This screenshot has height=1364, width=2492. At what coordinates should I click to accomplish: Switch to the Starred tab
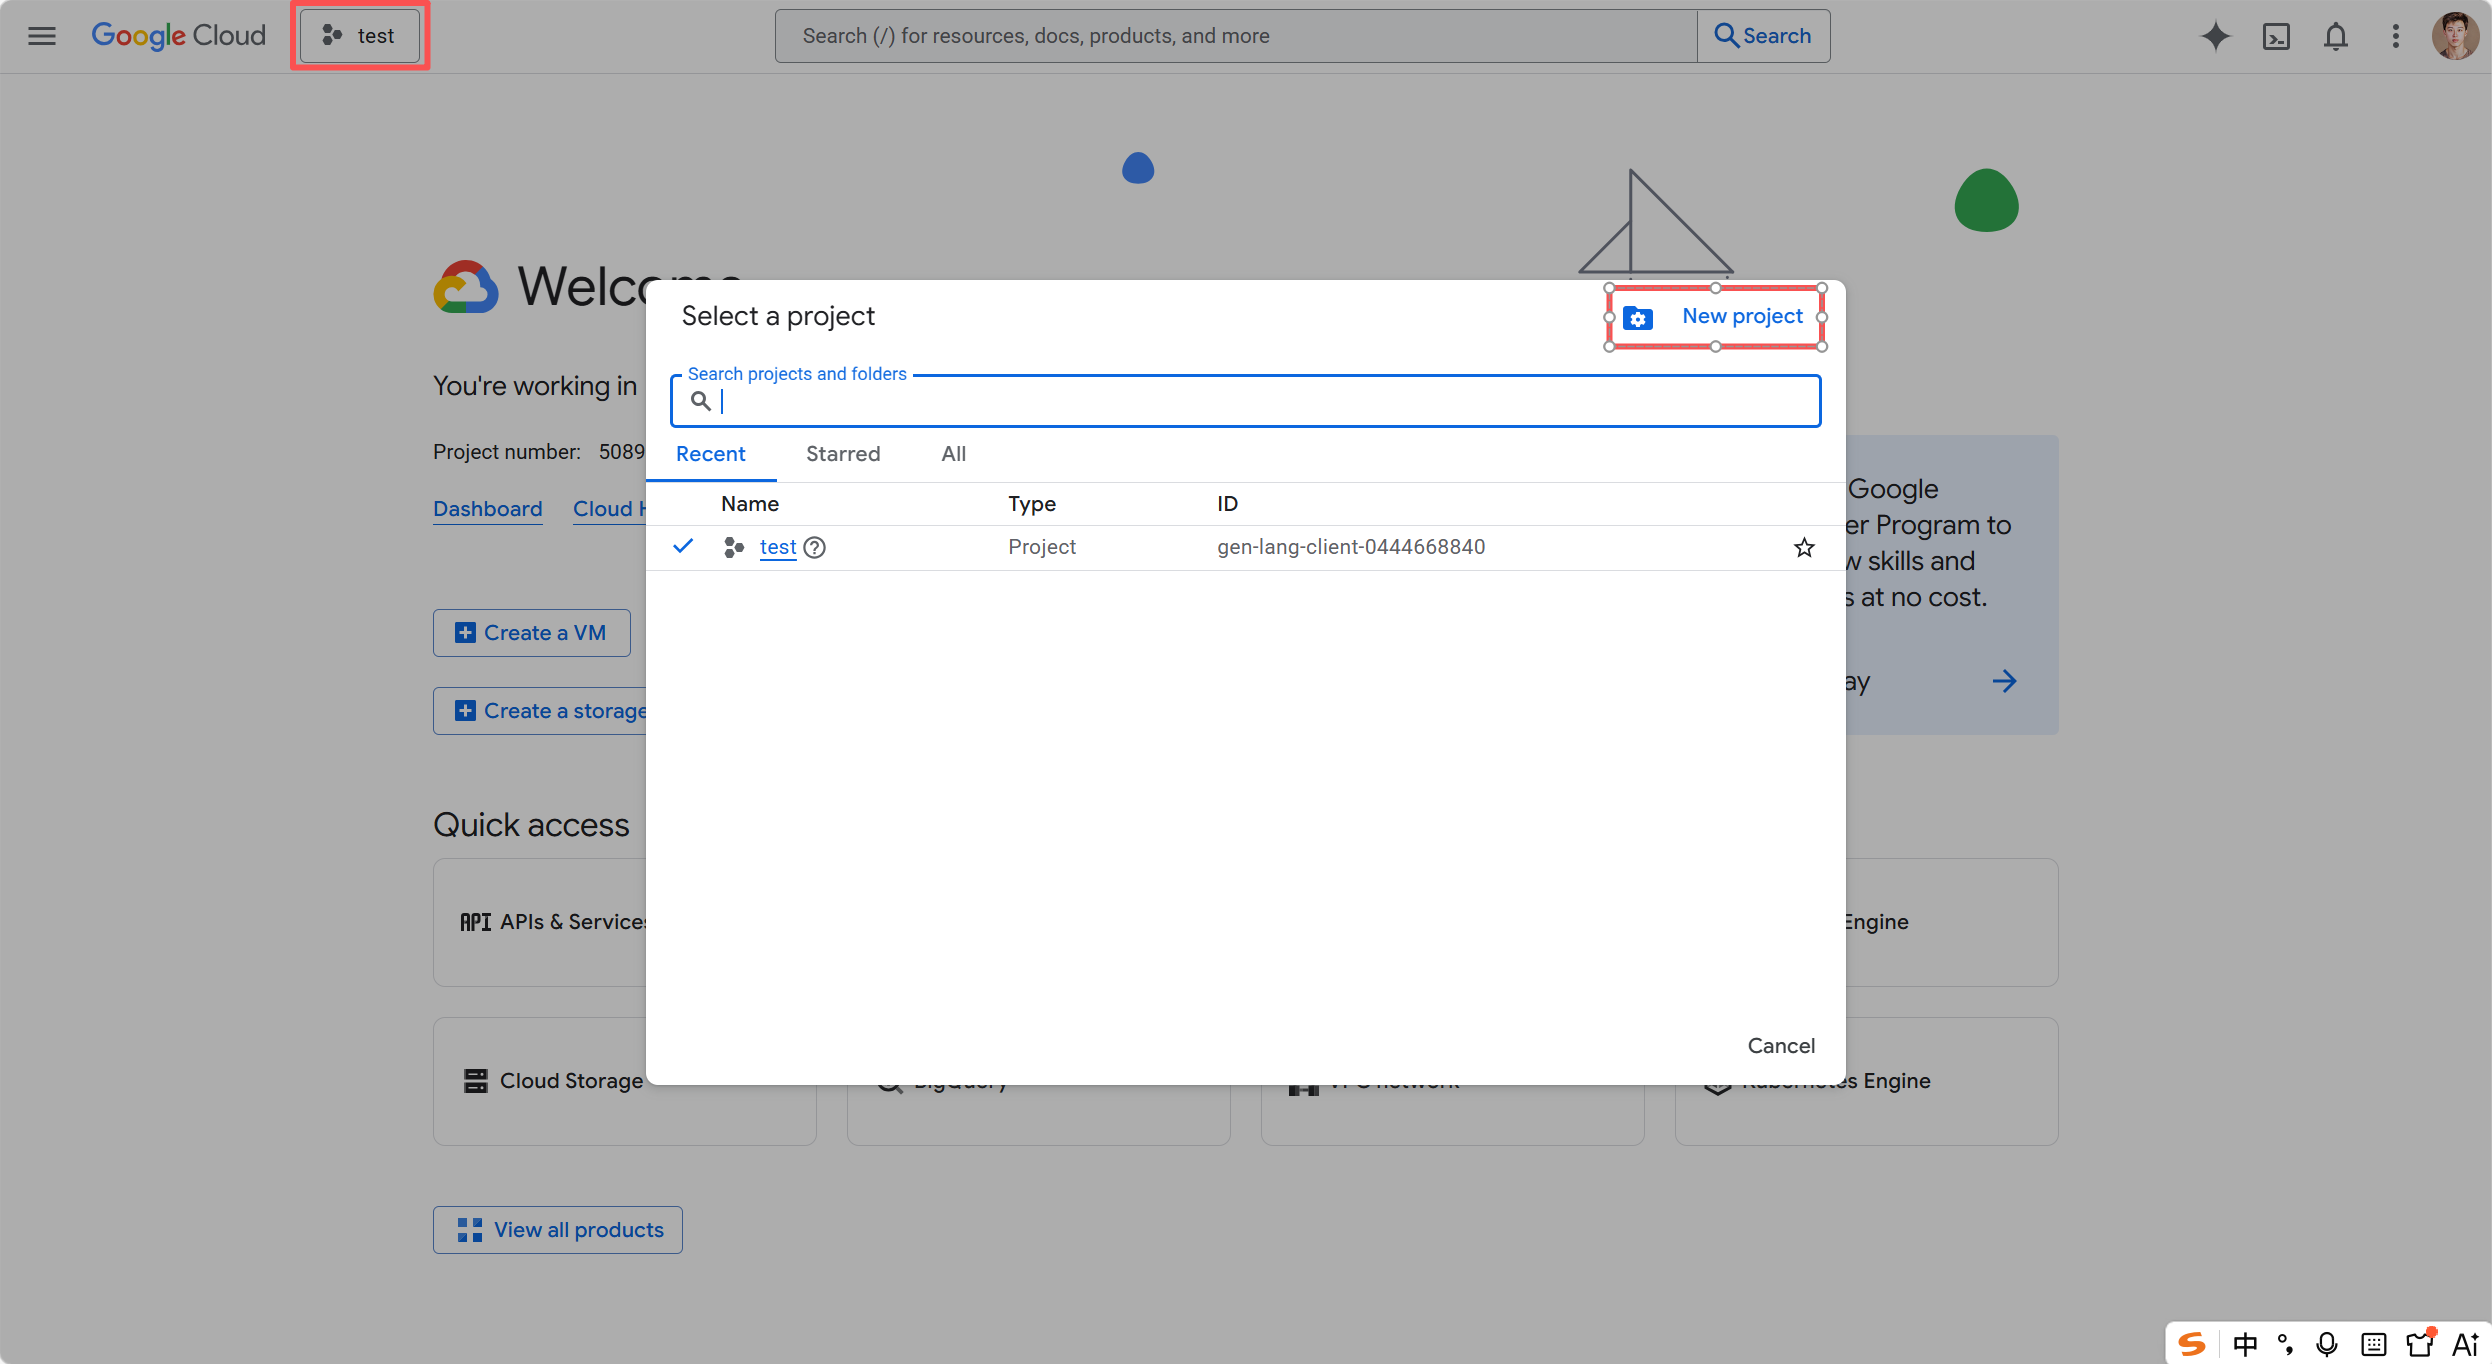click(842, 453)
